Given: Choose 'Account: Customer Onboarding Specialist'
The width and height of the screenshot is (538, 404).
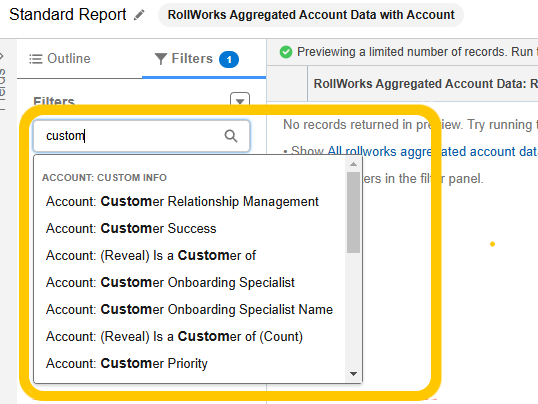Looking at the screenshot, I should (x=170, y=282).
